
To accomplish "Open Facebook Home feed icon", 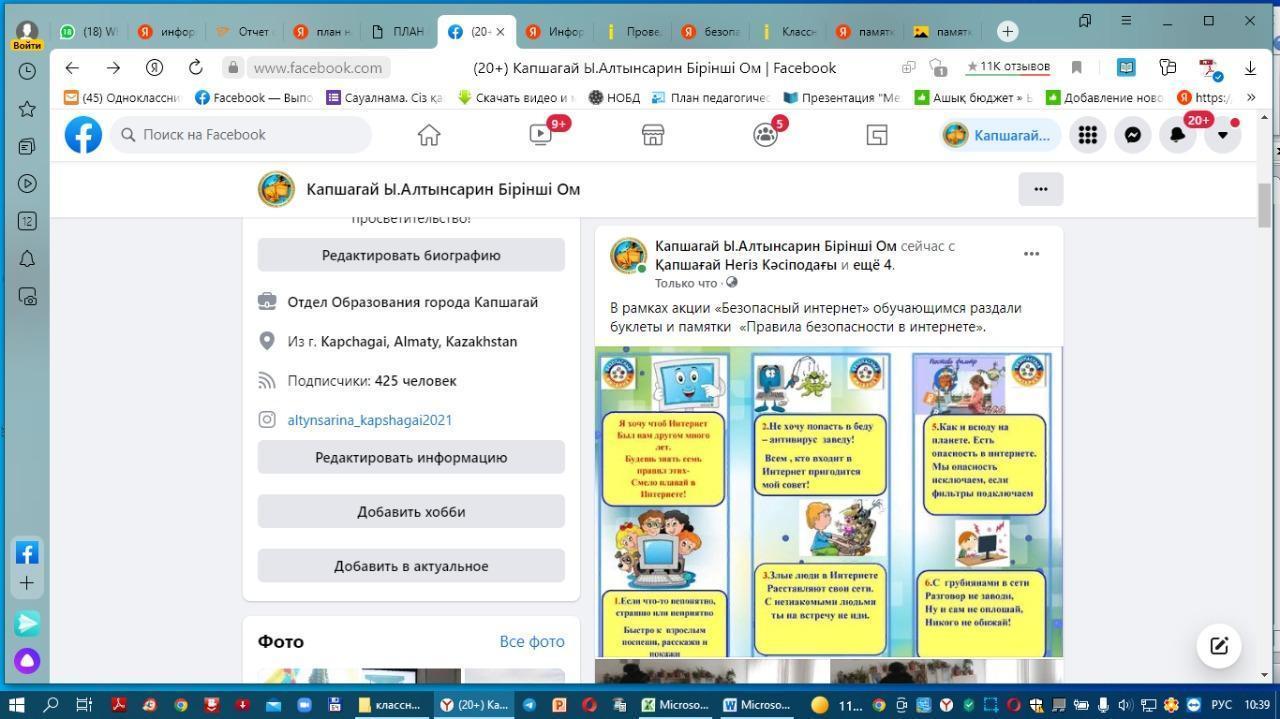I will [x=429, y=135].
